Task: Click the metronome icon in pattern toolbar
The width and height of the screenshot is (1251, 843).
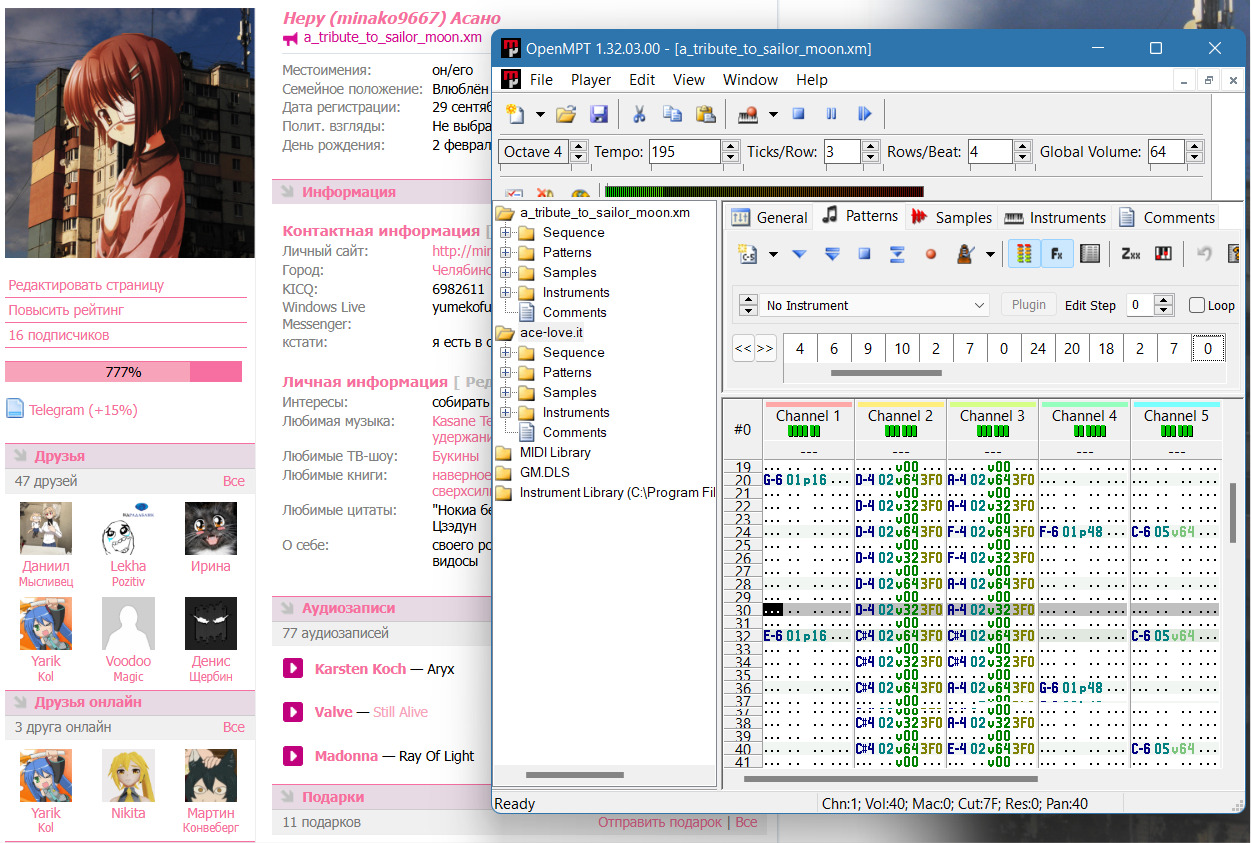Action: tap(966, 254)
